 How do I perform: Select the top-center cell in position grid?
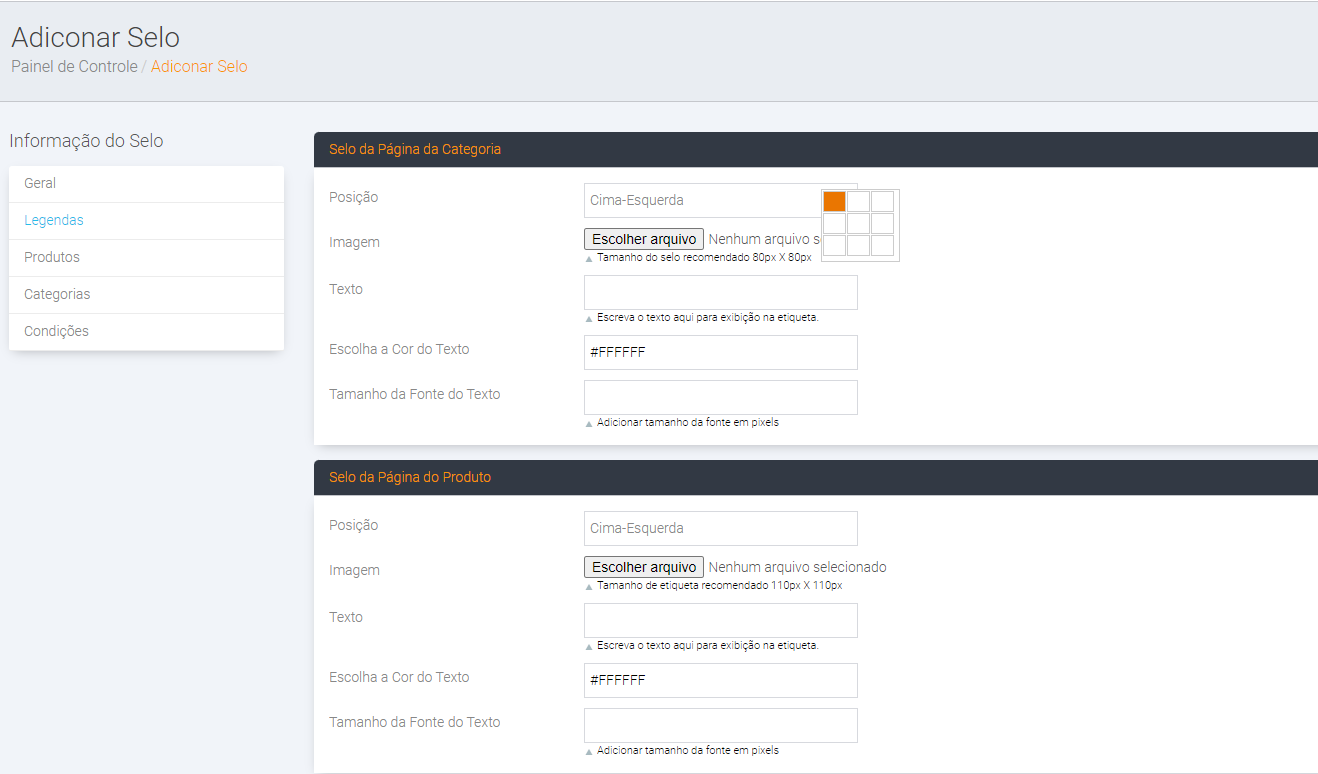coord(859,202)
